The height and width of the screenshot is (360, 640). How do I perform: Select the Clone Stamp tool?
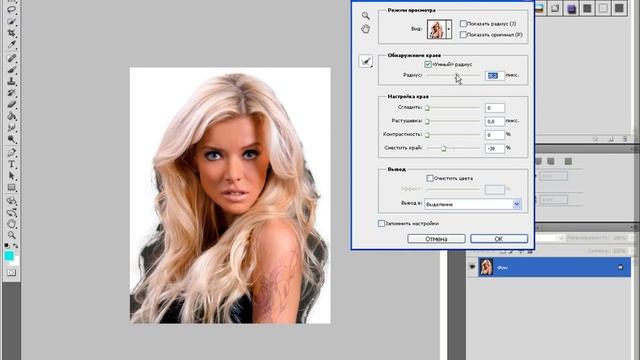[x=11, y=81]
